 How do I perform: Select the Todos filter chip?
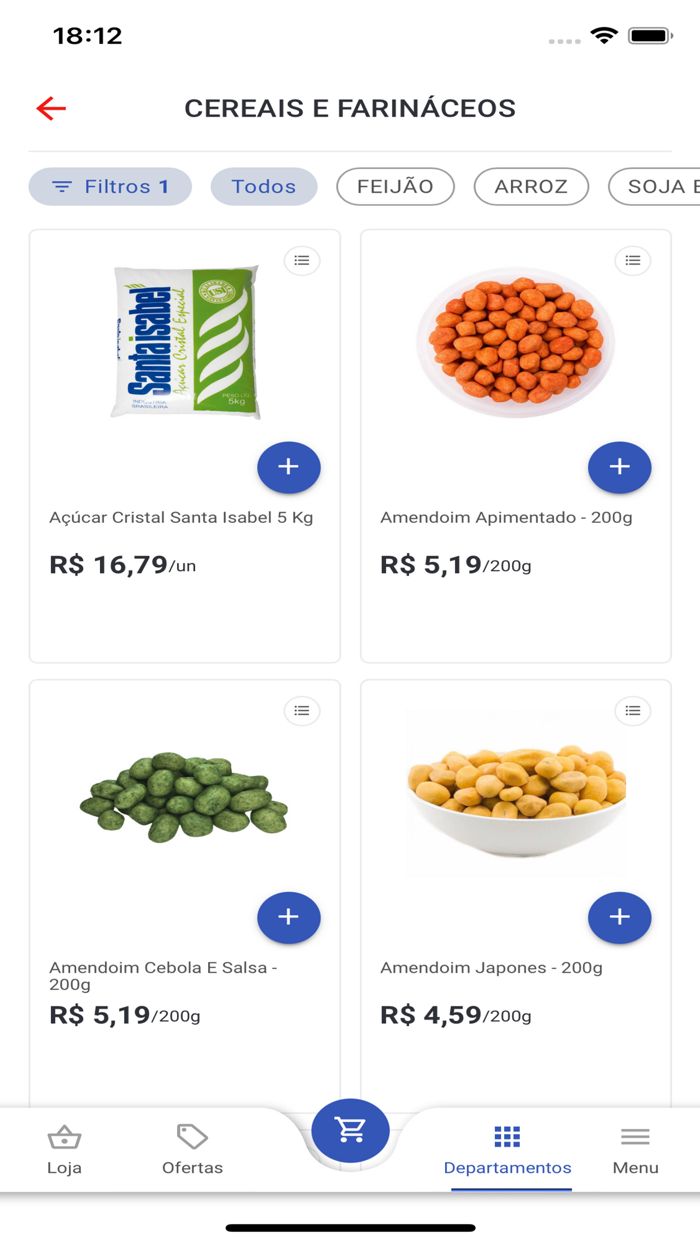pos(263,186)
